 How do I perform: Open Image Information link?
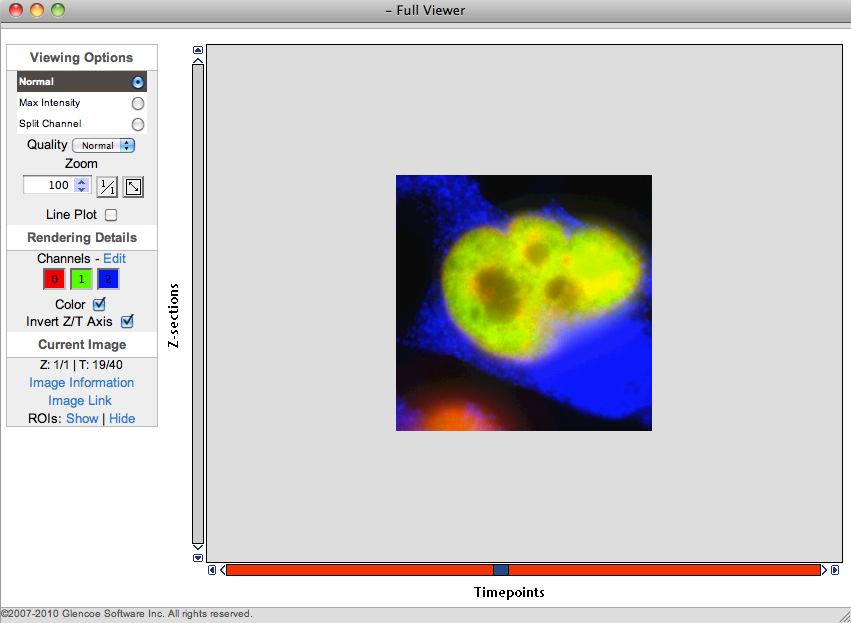coord(81,383)
